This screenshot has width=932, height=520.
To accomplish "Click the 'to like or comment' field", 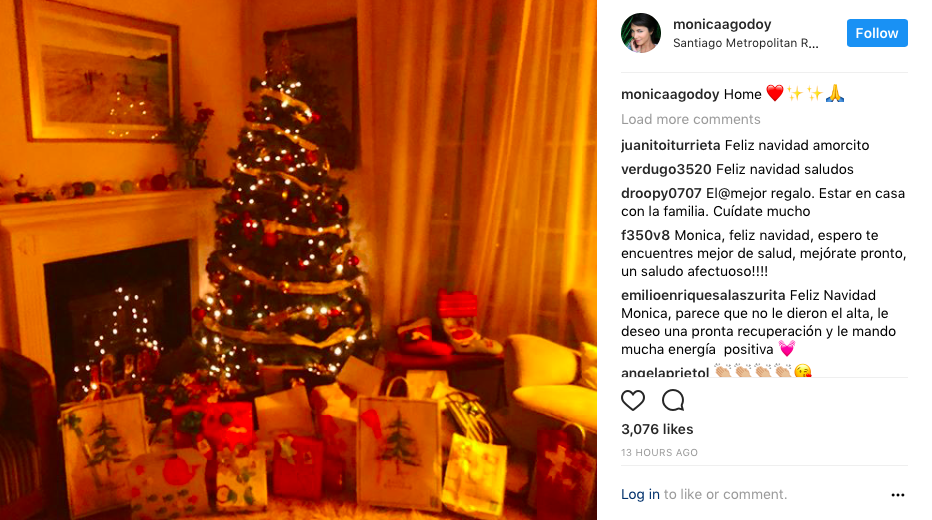I will pyautogui.click(x=725, y=494).
